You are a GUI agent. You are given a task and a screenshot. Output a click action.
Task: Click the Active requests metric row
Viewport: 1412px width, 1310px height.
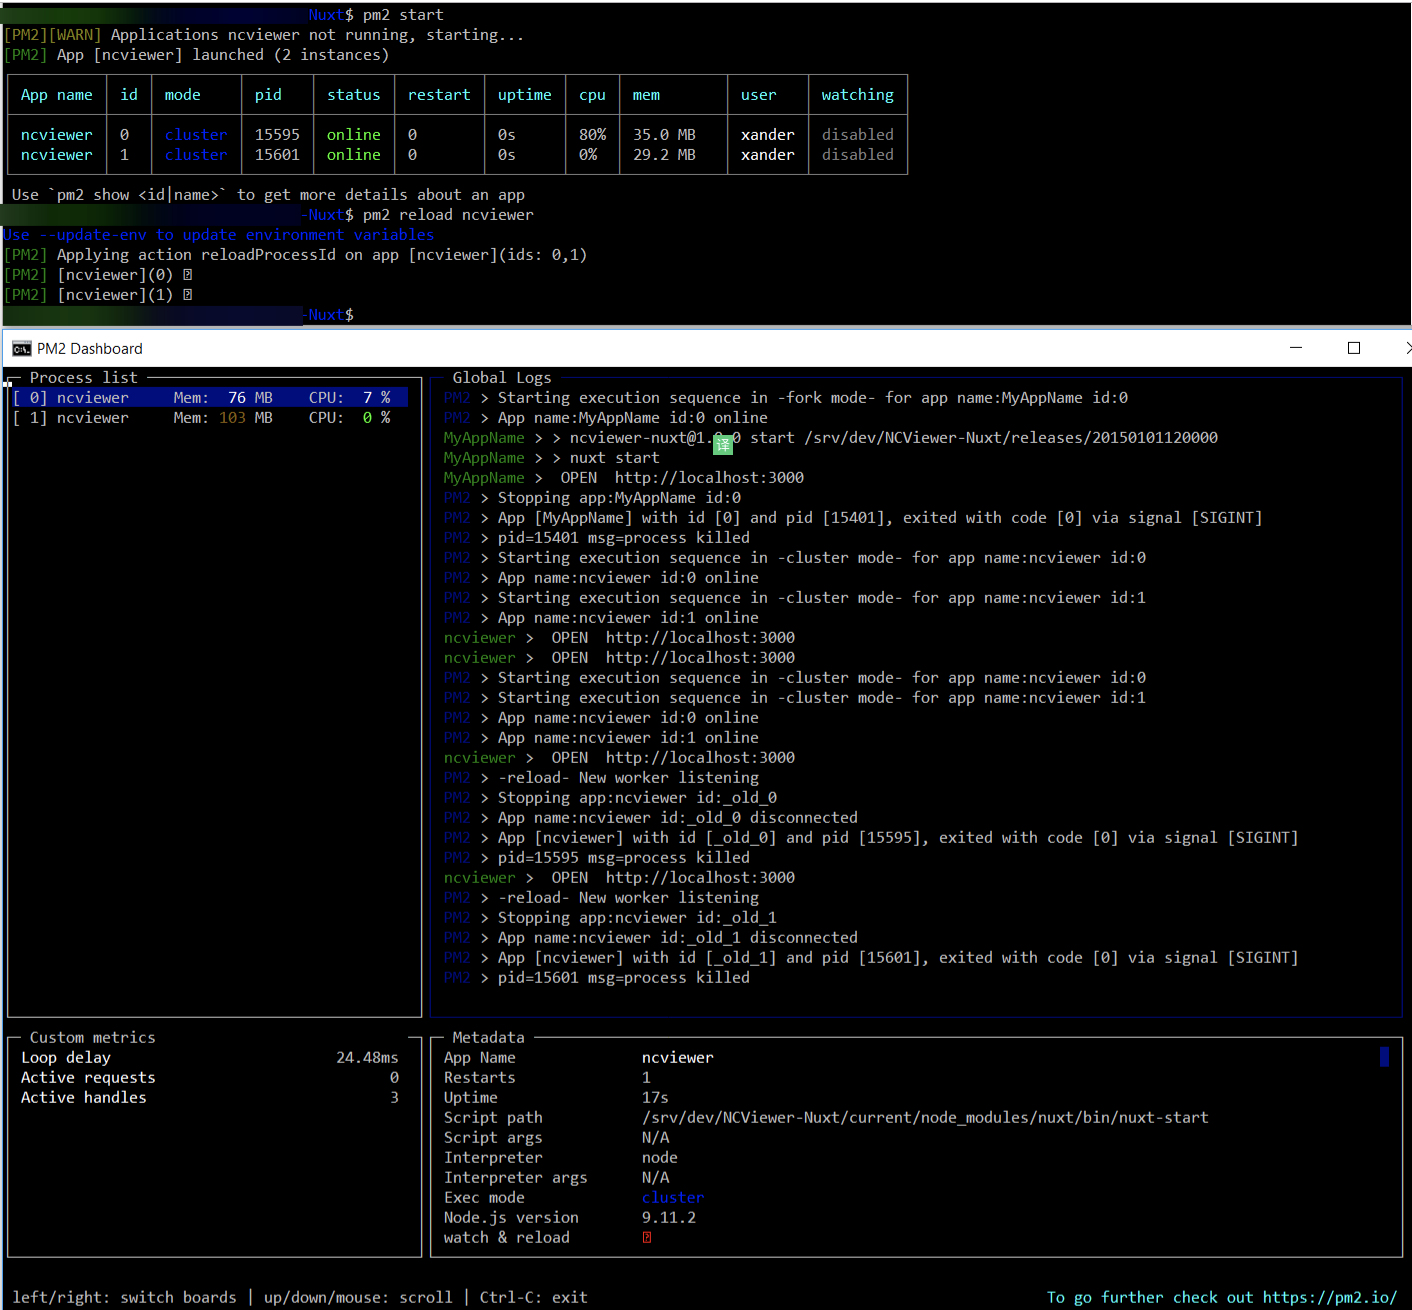tap(210, 1078)
